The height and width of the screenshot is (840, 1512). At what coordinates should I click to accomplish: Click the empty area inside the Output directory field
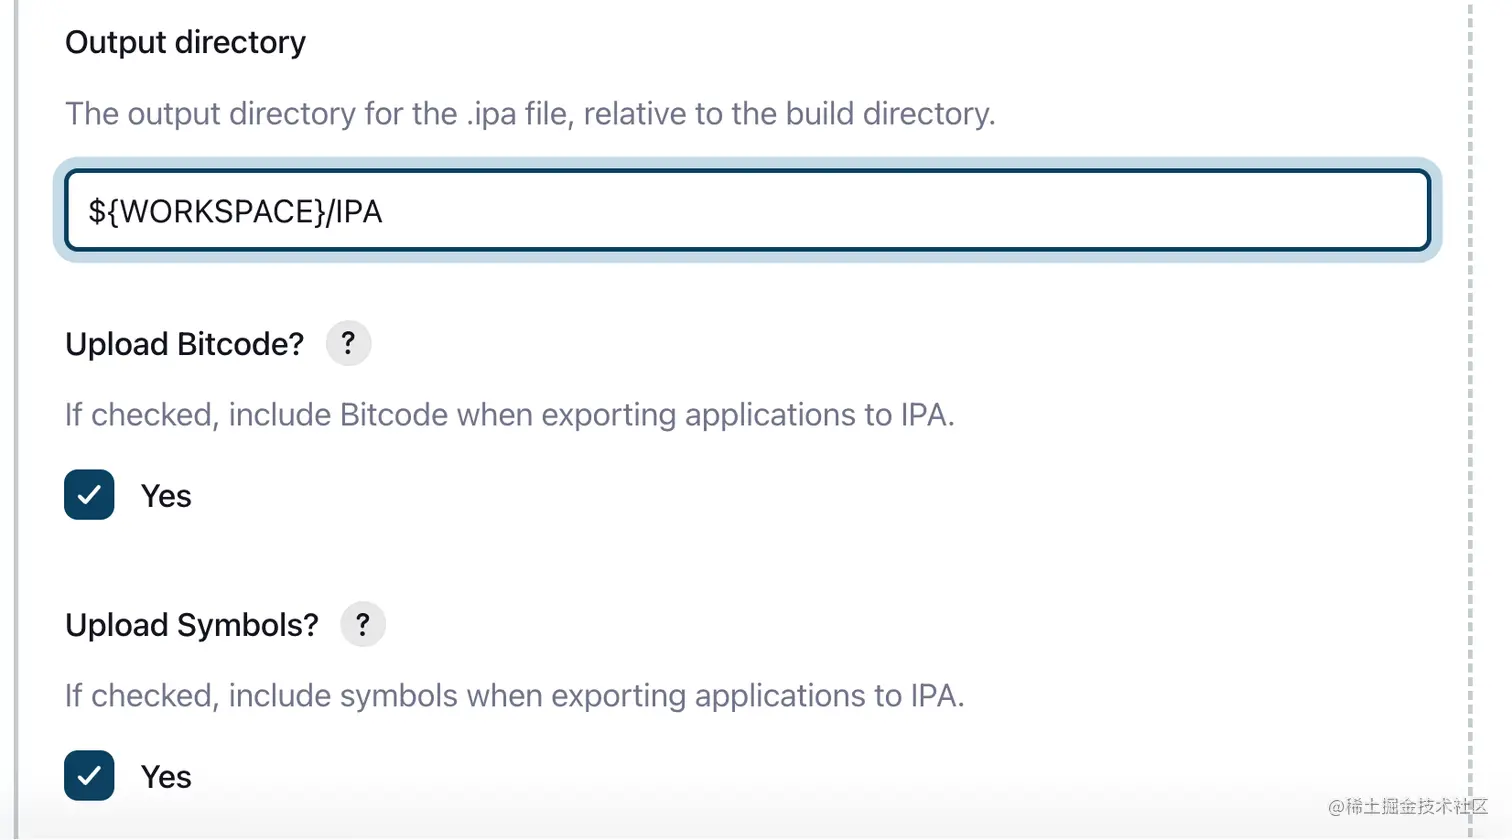coord(900,211)
